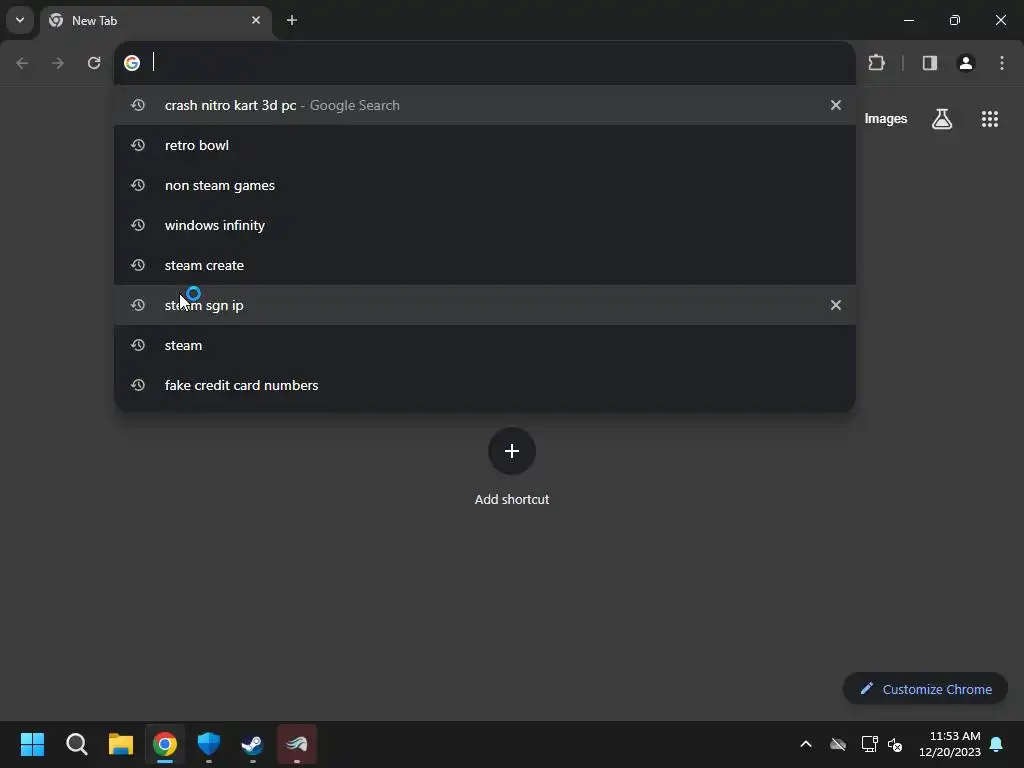The height and width of the screenshot is (768, 1024).
Task: Click the muted volume tray icon
Action: point(895,744)
